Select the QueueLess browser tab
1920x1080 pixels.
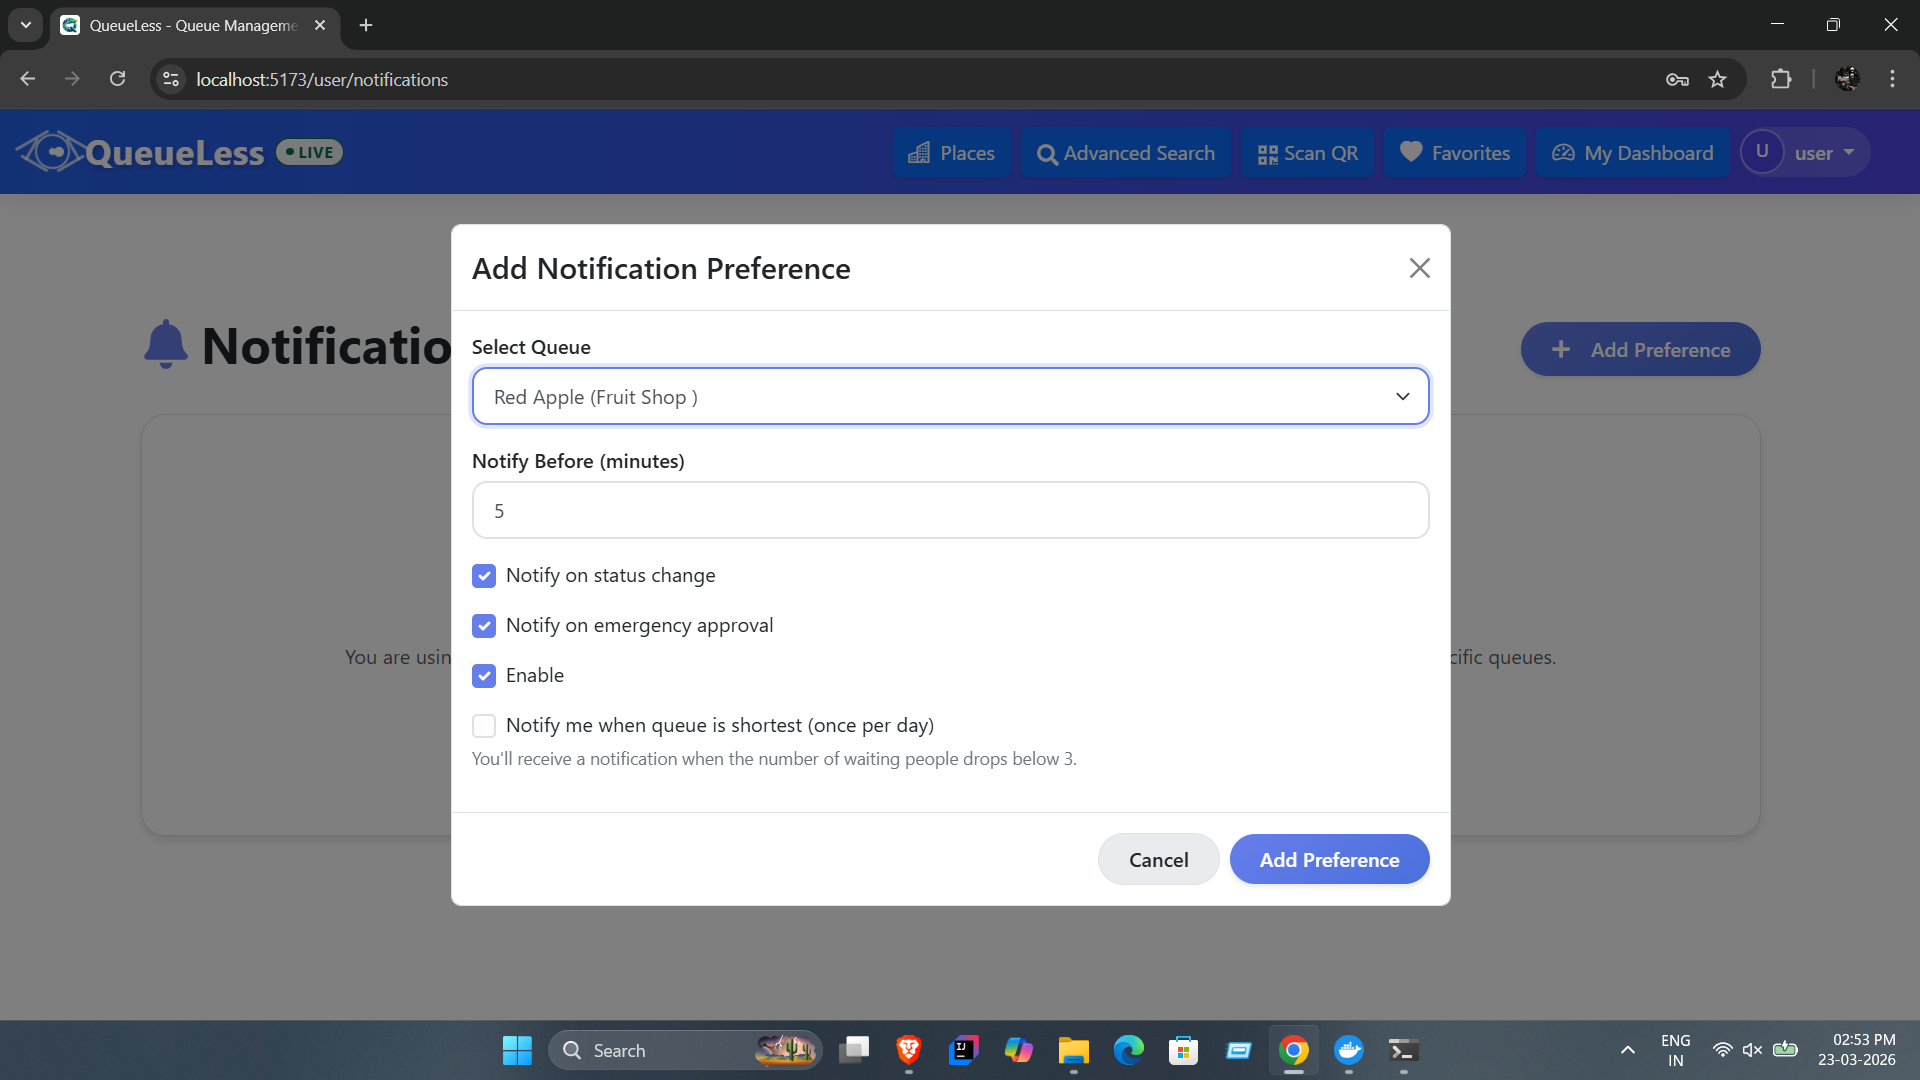tap(194, 26)
